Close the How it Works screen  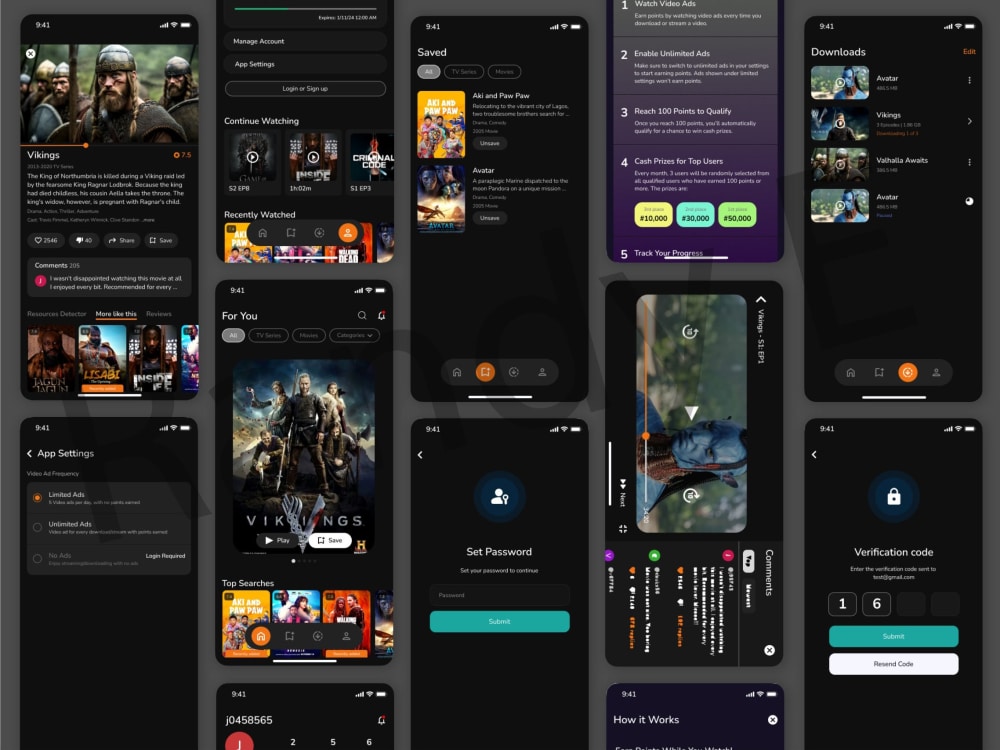(x=772, y=719)
